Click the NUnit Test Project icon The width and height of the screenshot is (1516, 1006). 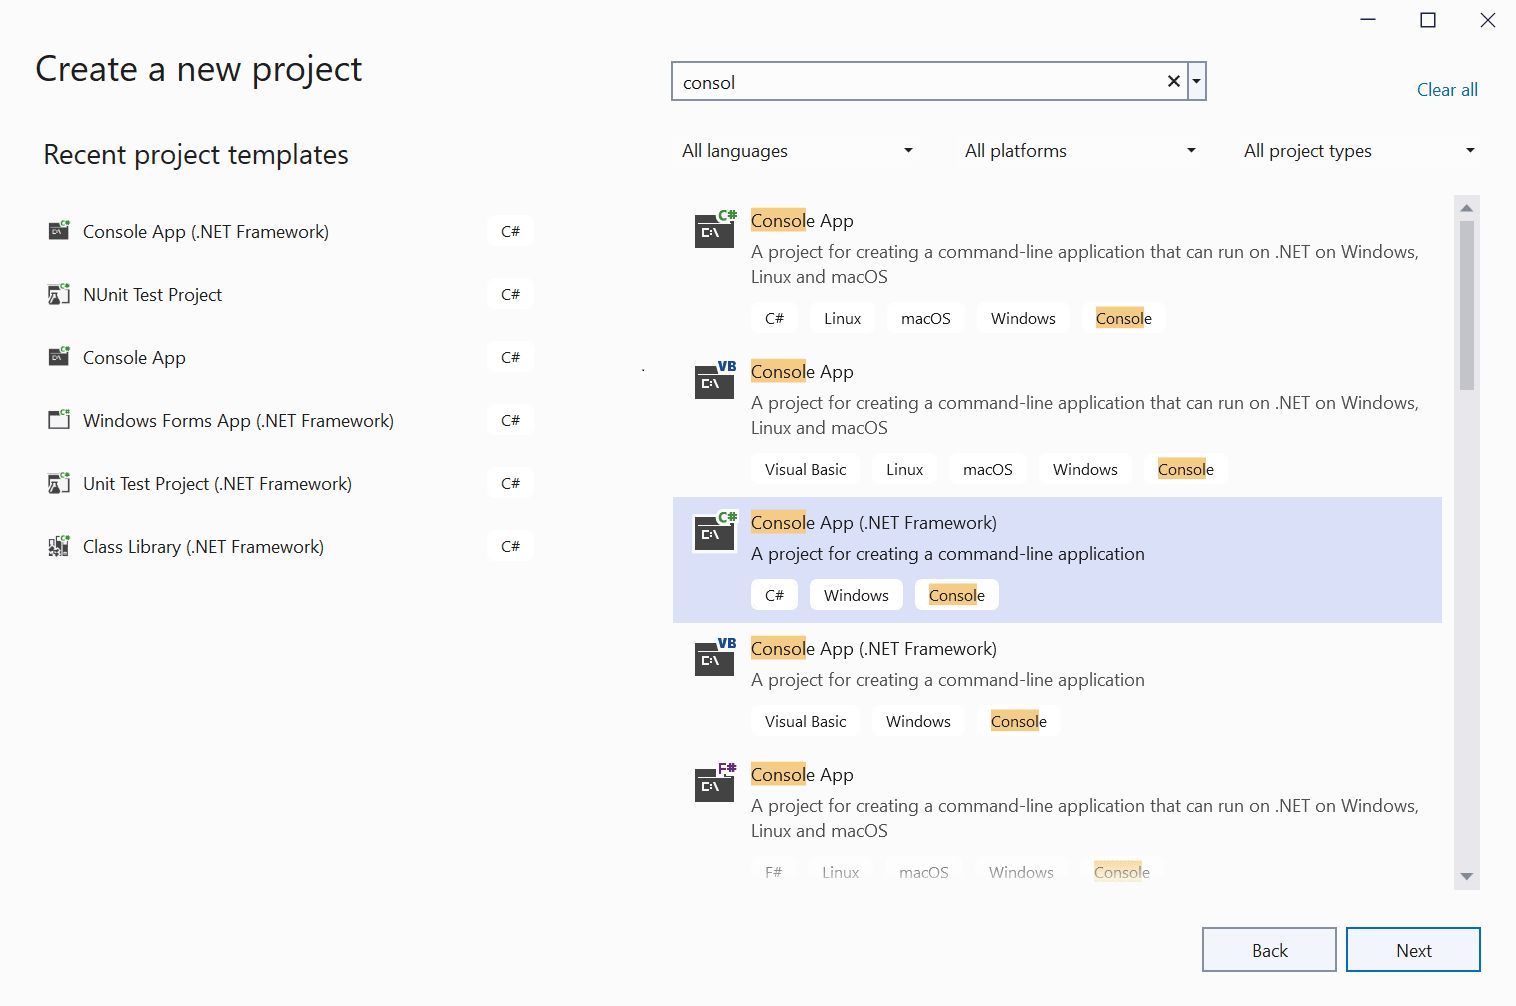point(59,293)
